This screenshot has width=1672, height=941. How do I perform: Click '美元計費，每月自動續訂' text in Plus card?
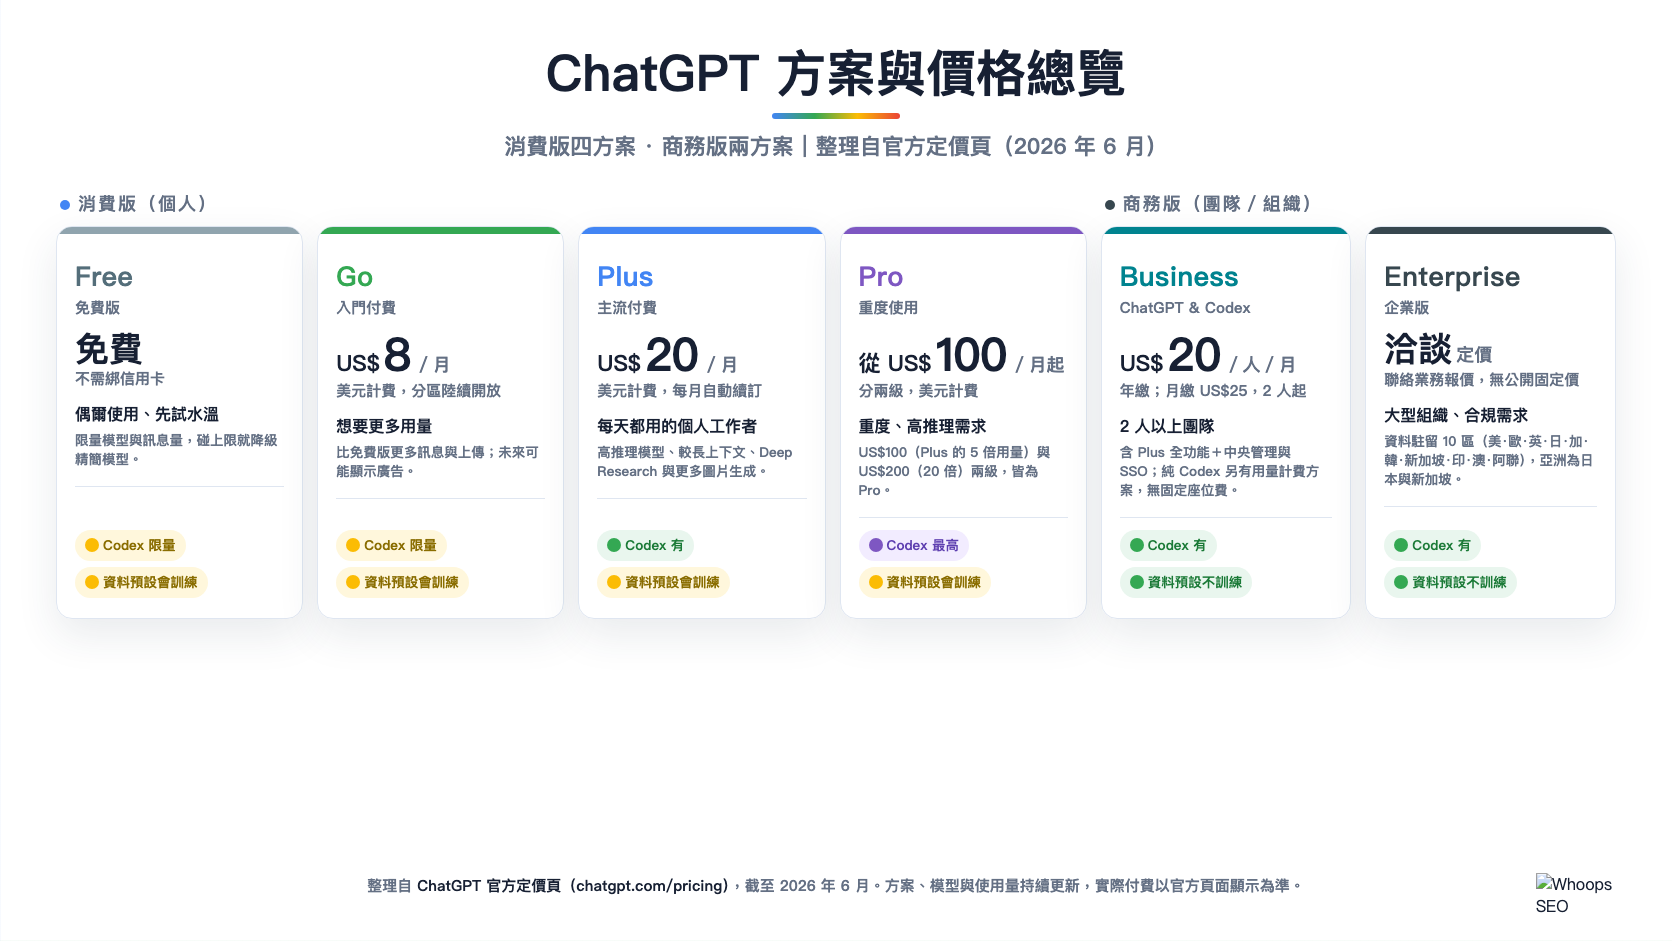(x=679, y=391)
